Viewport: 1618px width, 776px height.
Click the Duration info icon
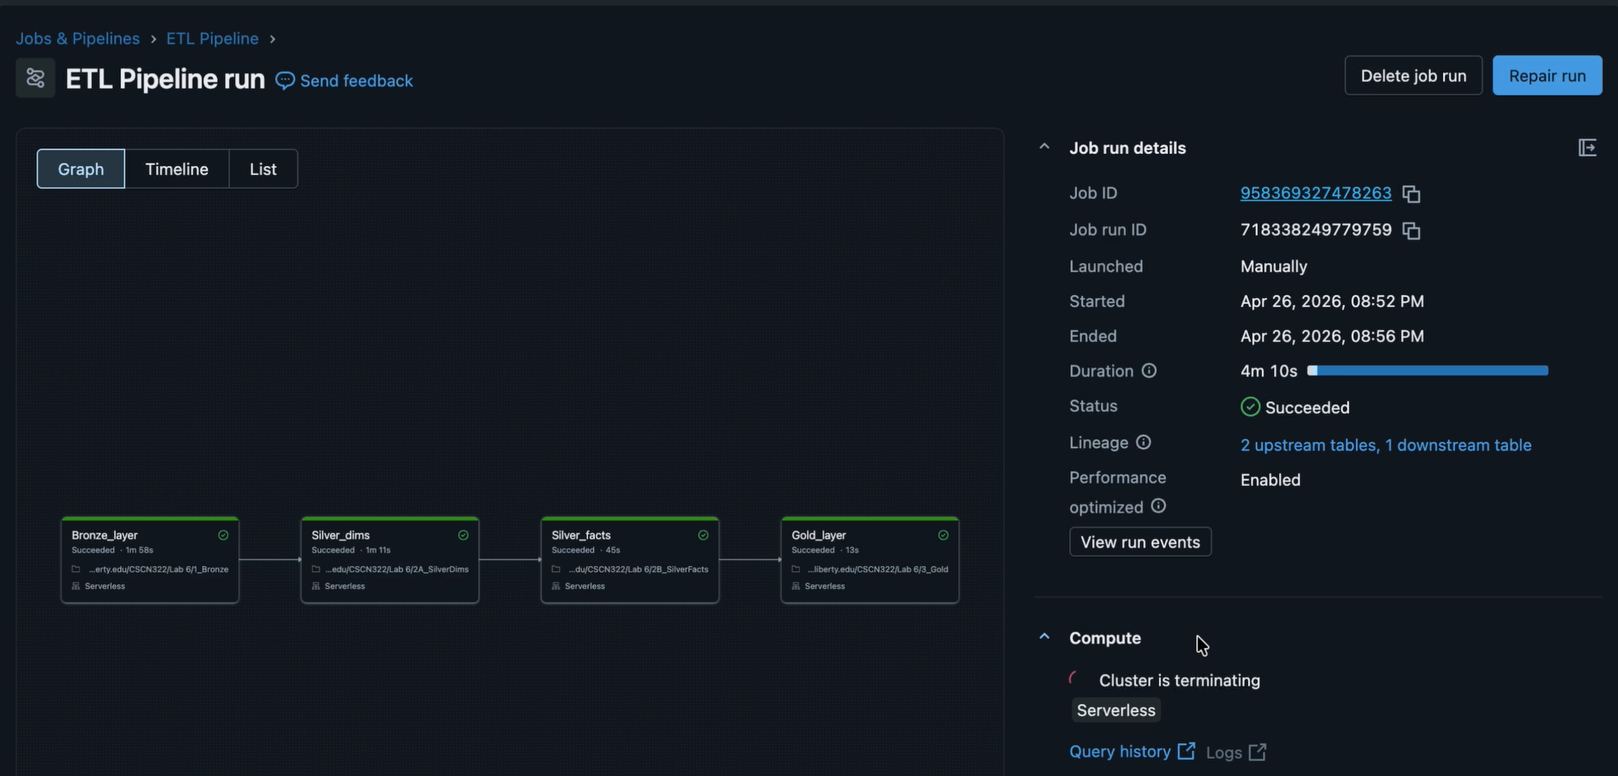1149,371
